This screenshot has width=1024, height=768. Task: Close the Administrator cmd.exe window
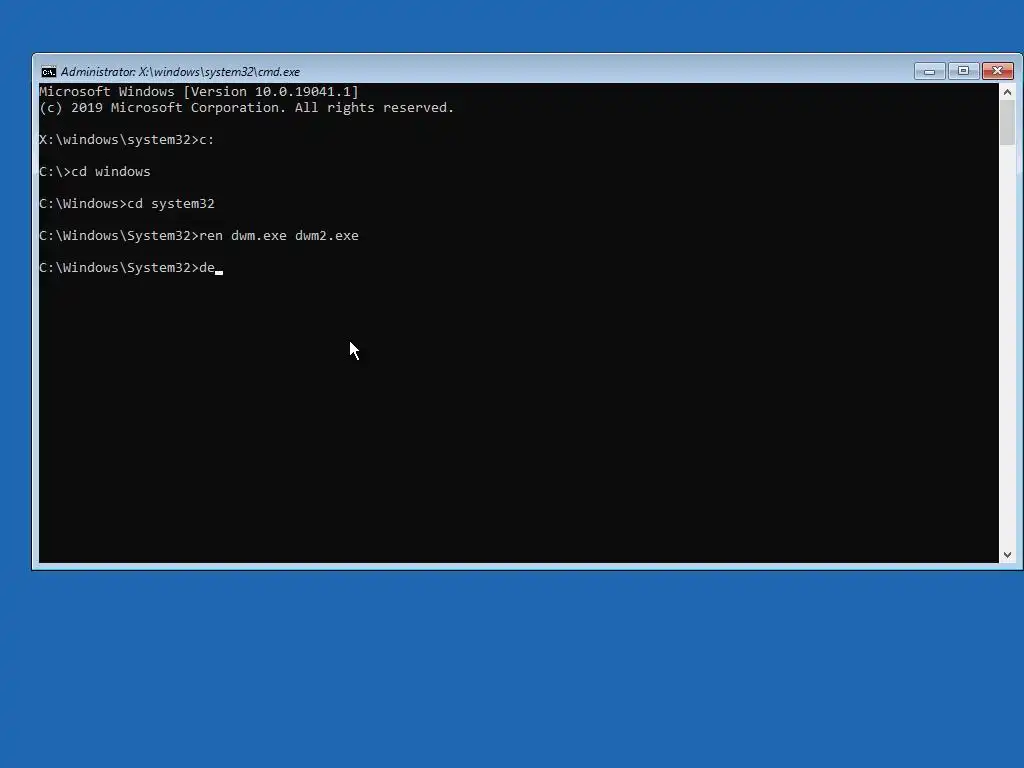997,71
